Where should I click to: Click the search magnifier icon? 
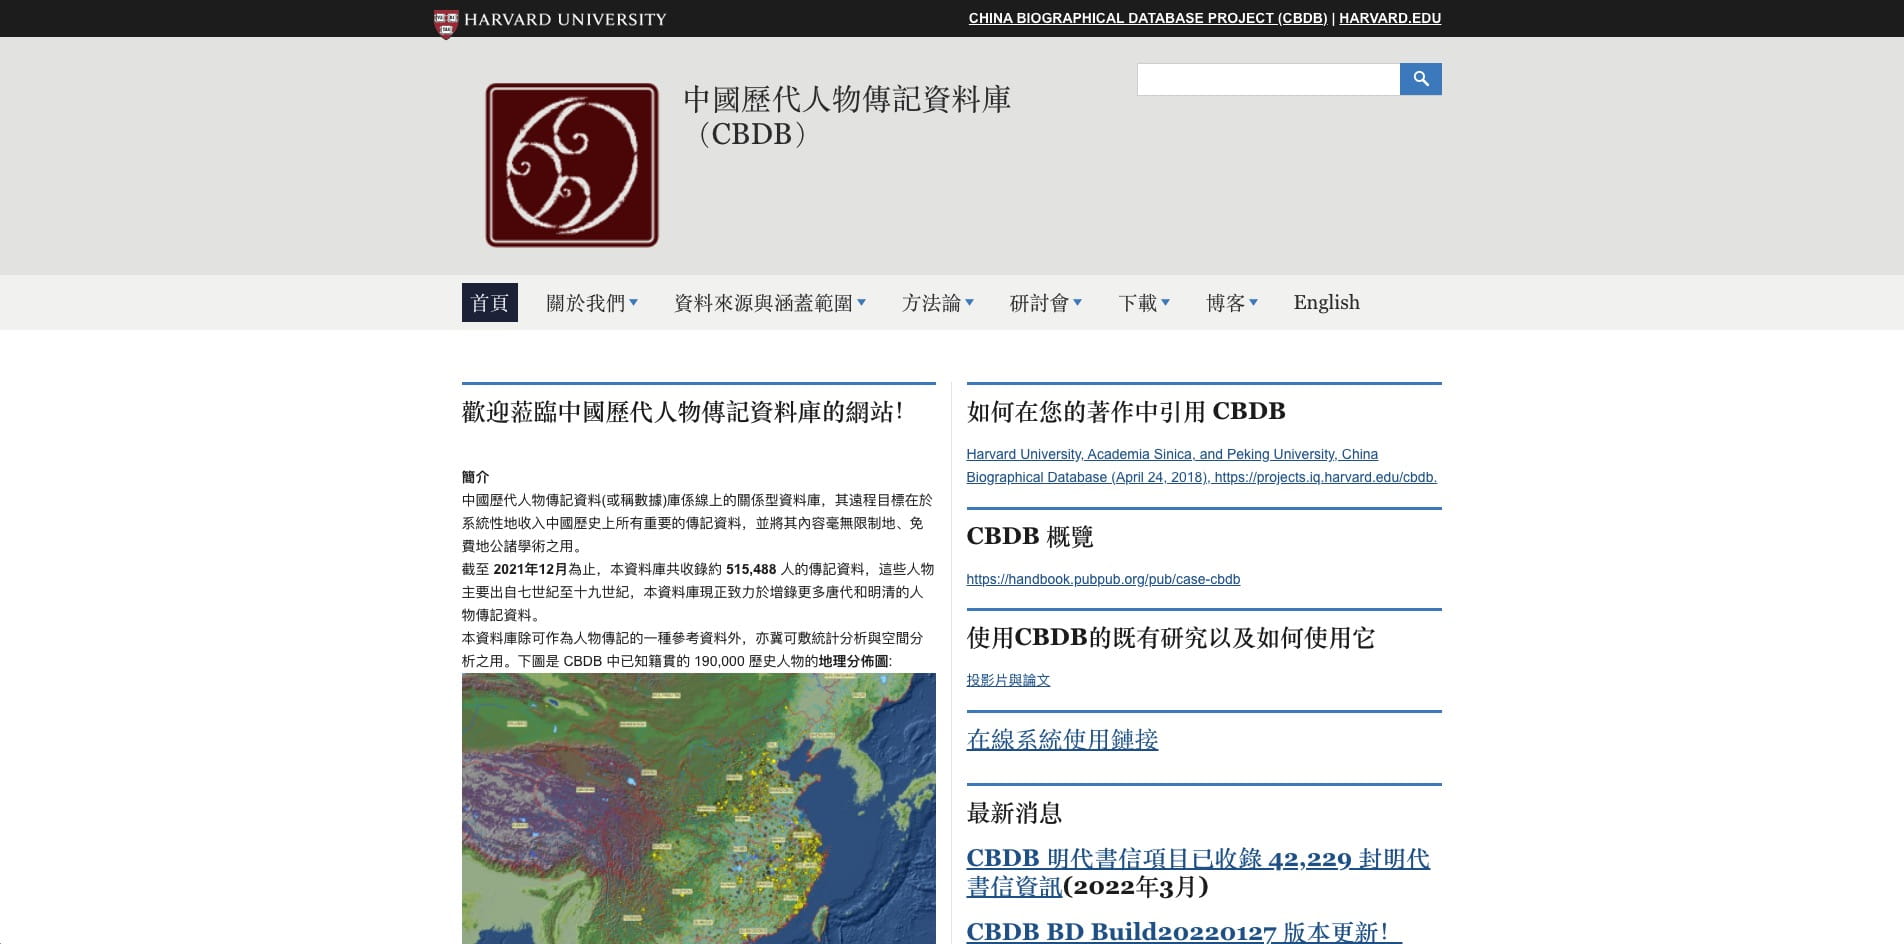[1419, 79]
